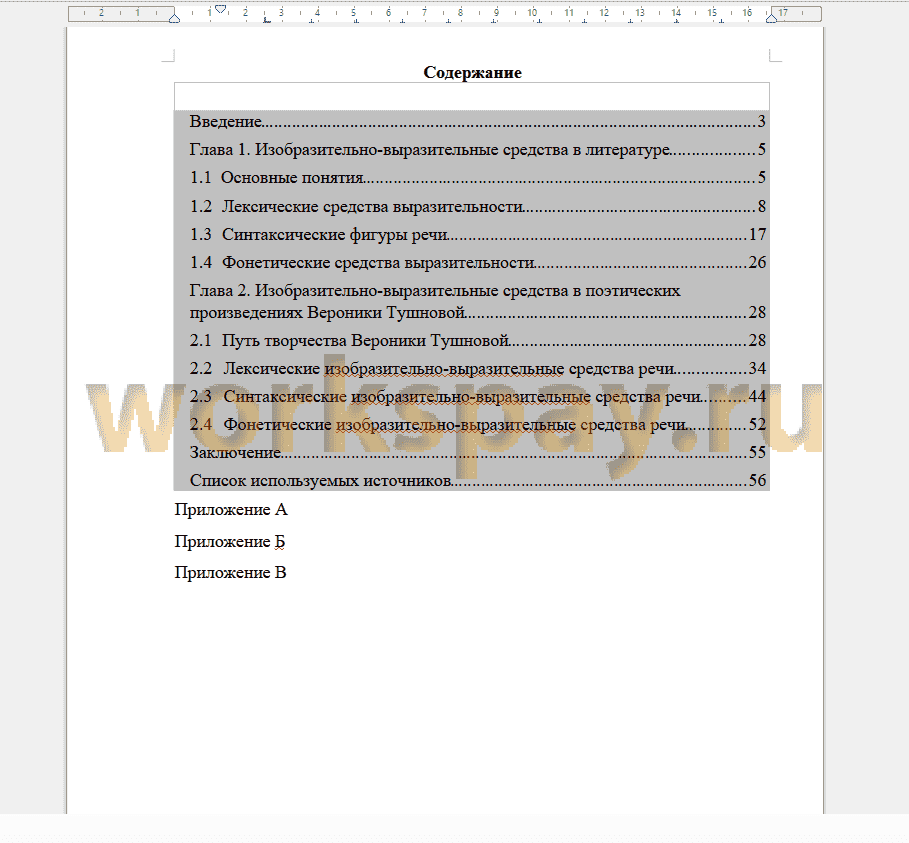The image size is (909, 843).
Task: Click the '1.1 Основные понятия' entry
Action: pyautogui.click(x=478, y=177)
